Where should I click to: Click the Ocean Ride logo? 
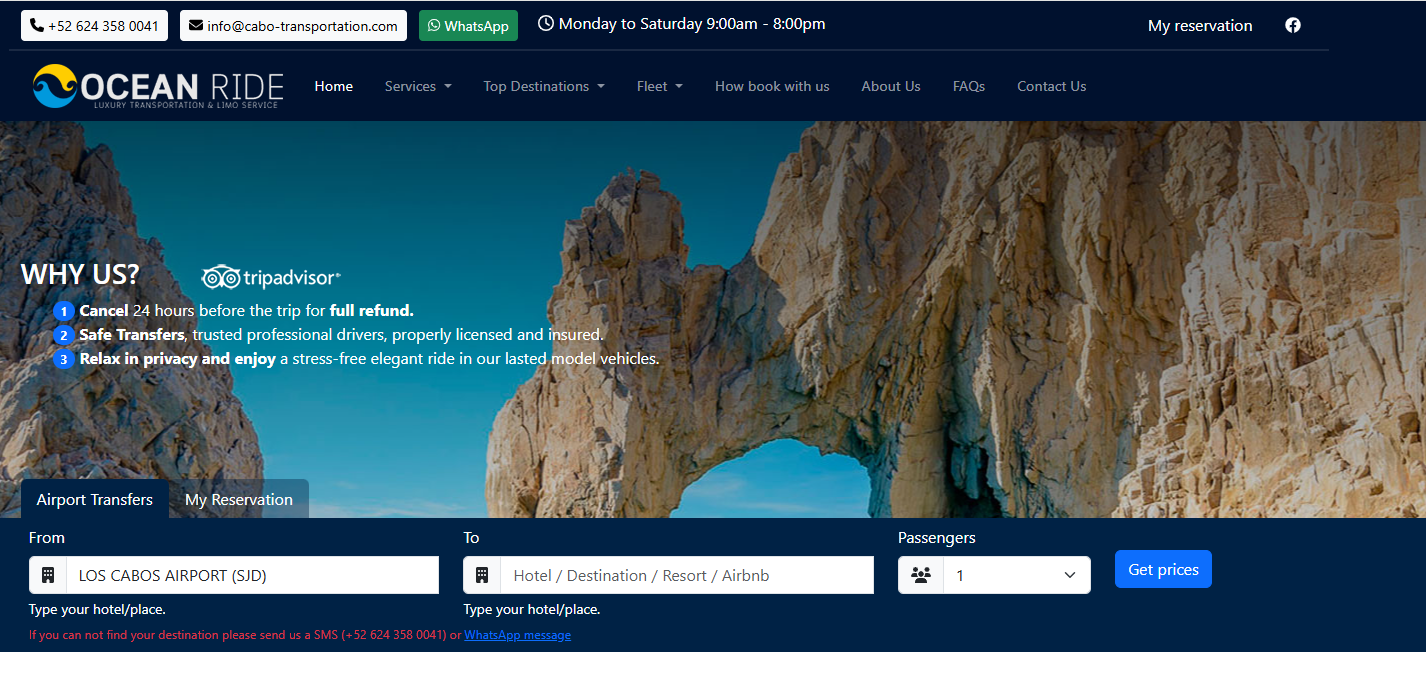[158, 87]
